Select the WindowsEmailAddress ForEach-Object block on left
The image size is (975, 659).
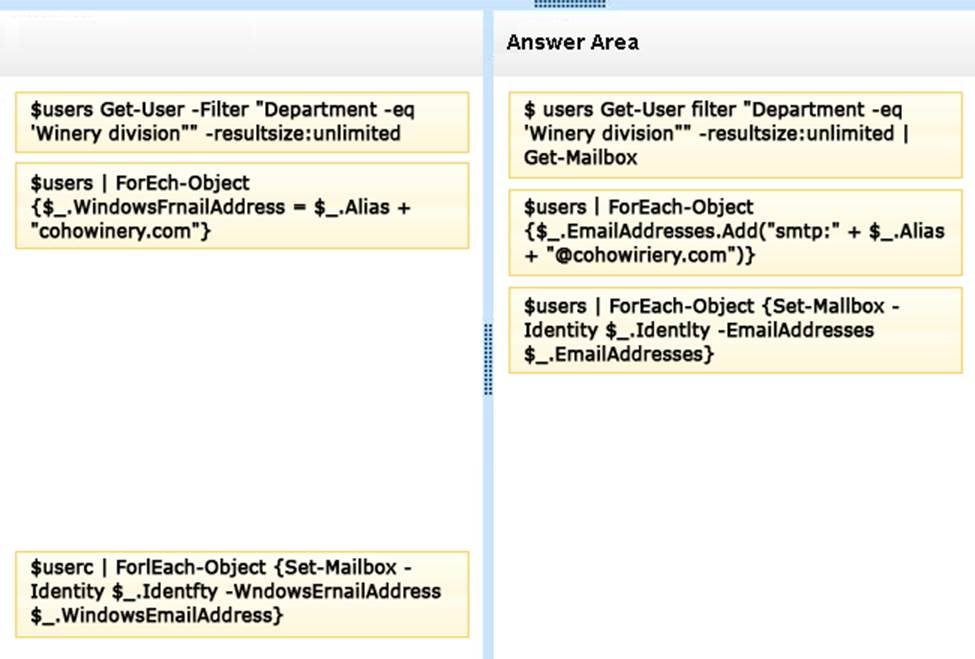(241, 206)
